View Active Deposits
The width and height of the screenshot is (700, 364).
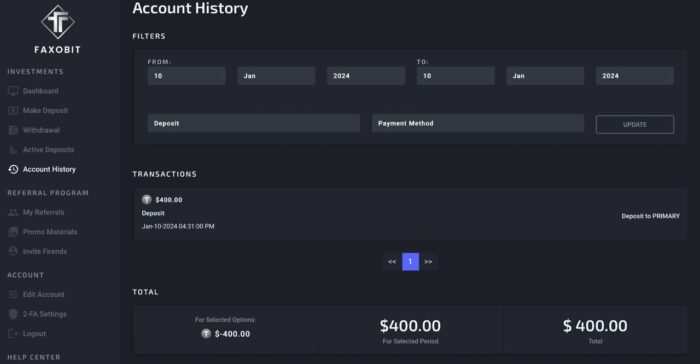(49, 150)
